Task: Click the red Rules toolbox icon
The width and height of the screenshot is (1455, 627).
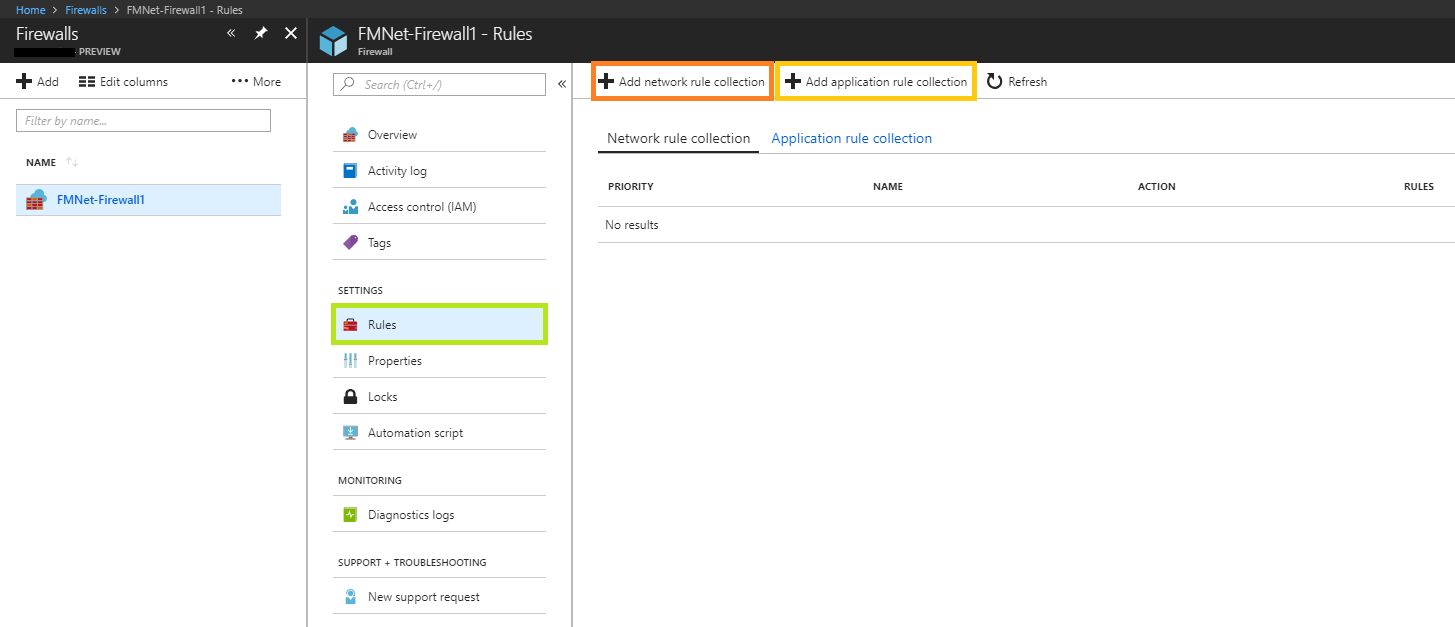Action: click(x=350, y=325)
